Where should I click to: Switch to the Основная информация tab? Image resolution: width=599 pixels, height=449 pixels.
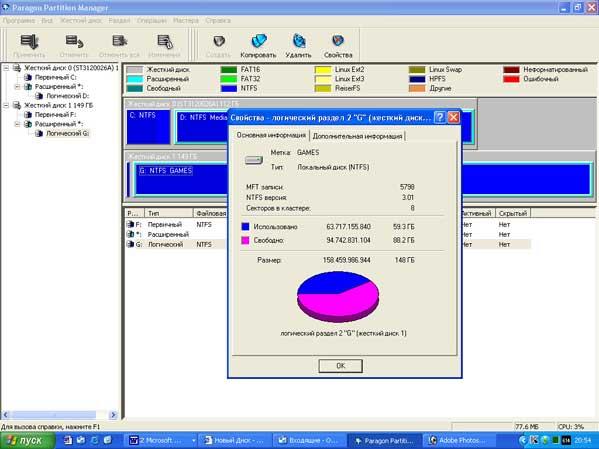[271, 135]
